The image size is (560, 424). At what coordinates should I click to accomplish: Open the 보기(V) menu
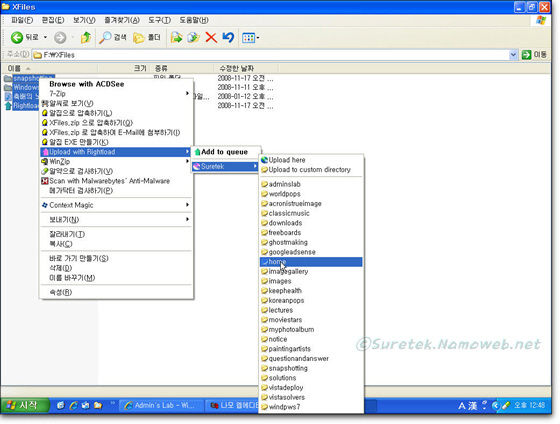pyautogui.click(x=84, y=20)
